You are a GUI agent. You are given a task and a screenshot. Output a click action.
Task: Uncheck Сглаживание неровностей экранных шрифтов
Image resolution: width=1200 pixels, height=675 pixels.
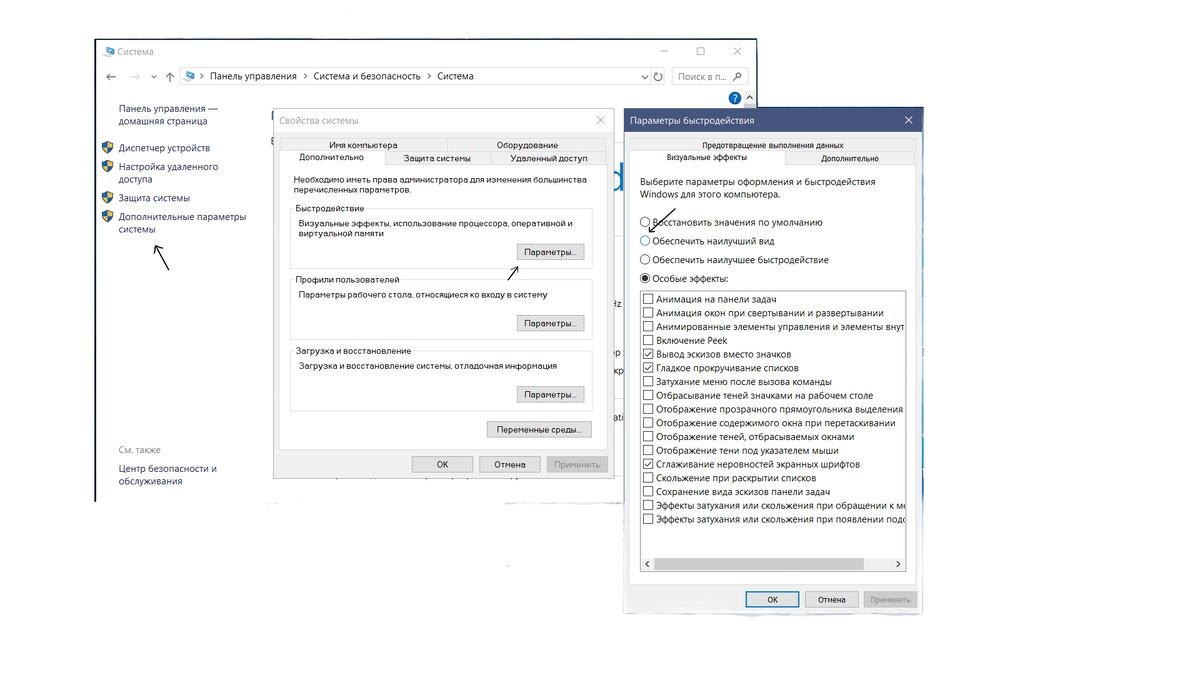[649, 464]
